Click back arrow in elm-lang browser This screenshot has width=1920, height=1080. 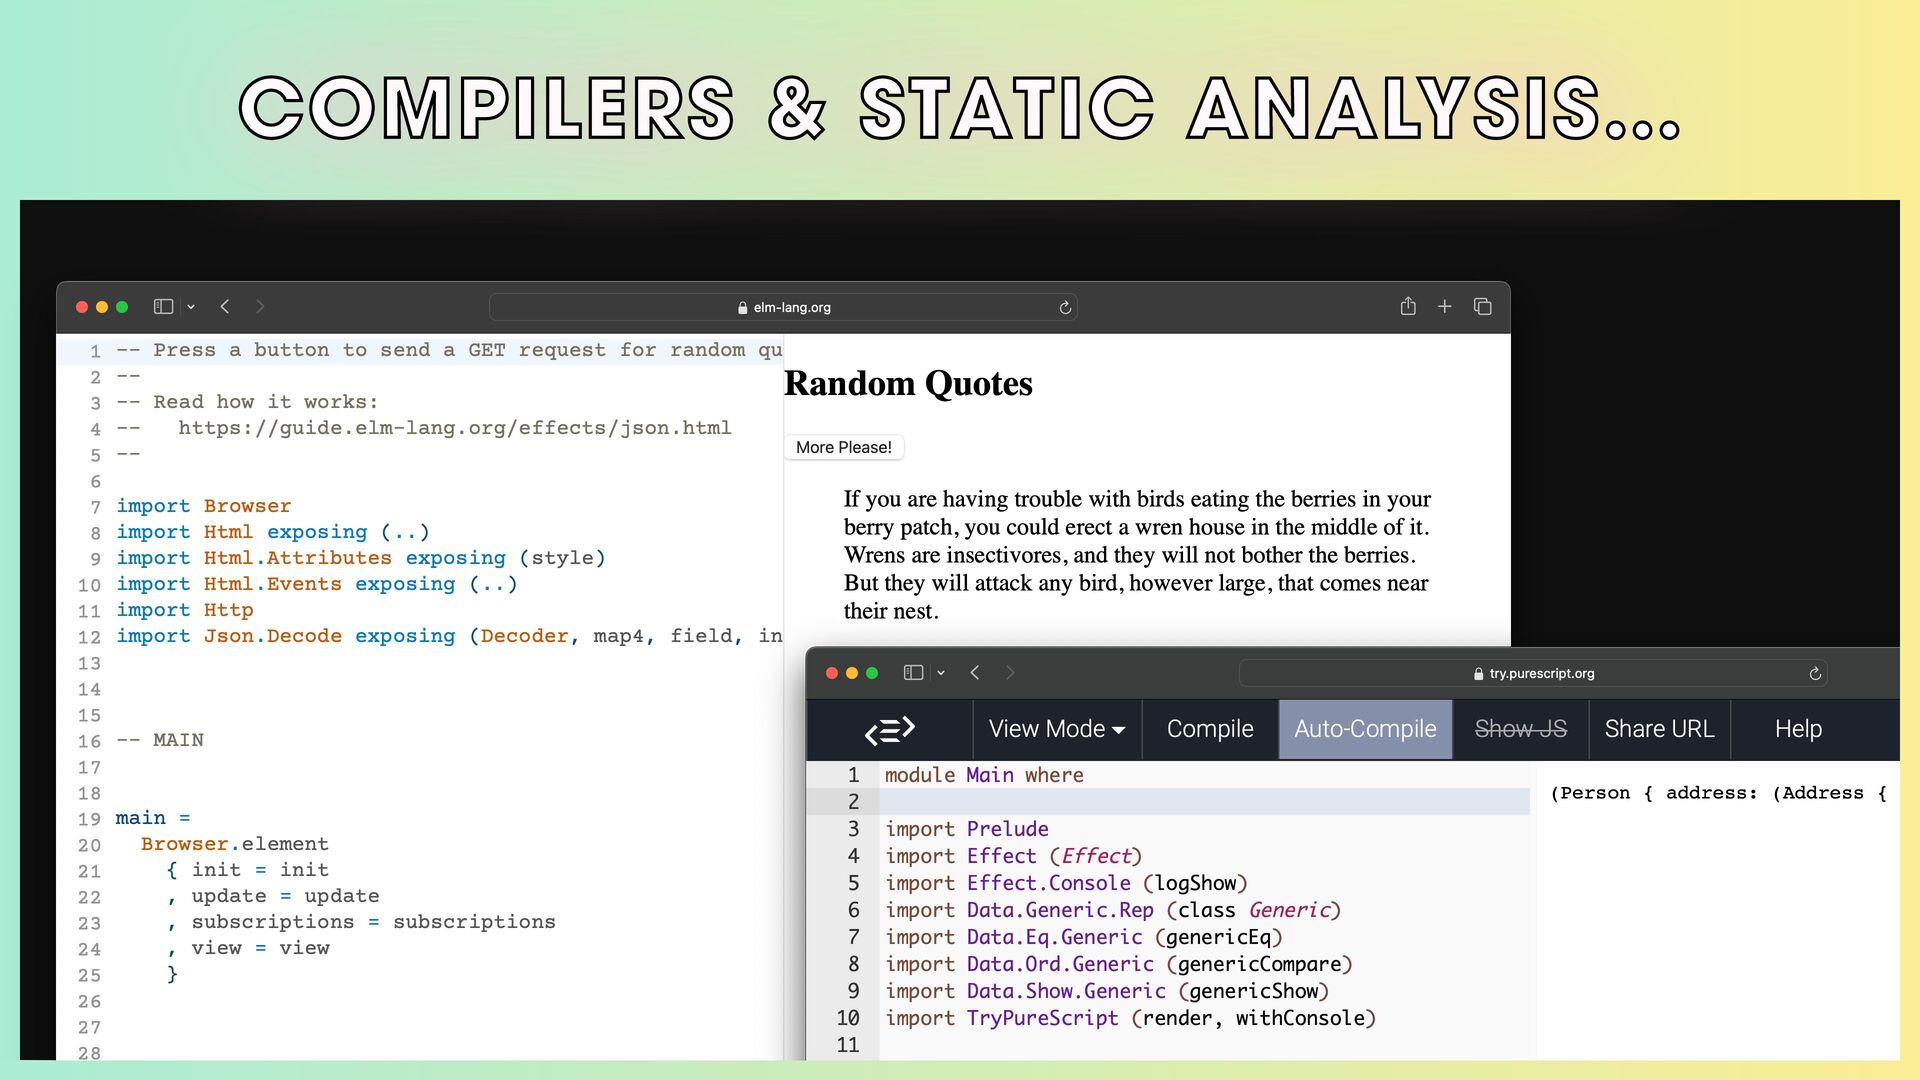click(x=225, y=307)
